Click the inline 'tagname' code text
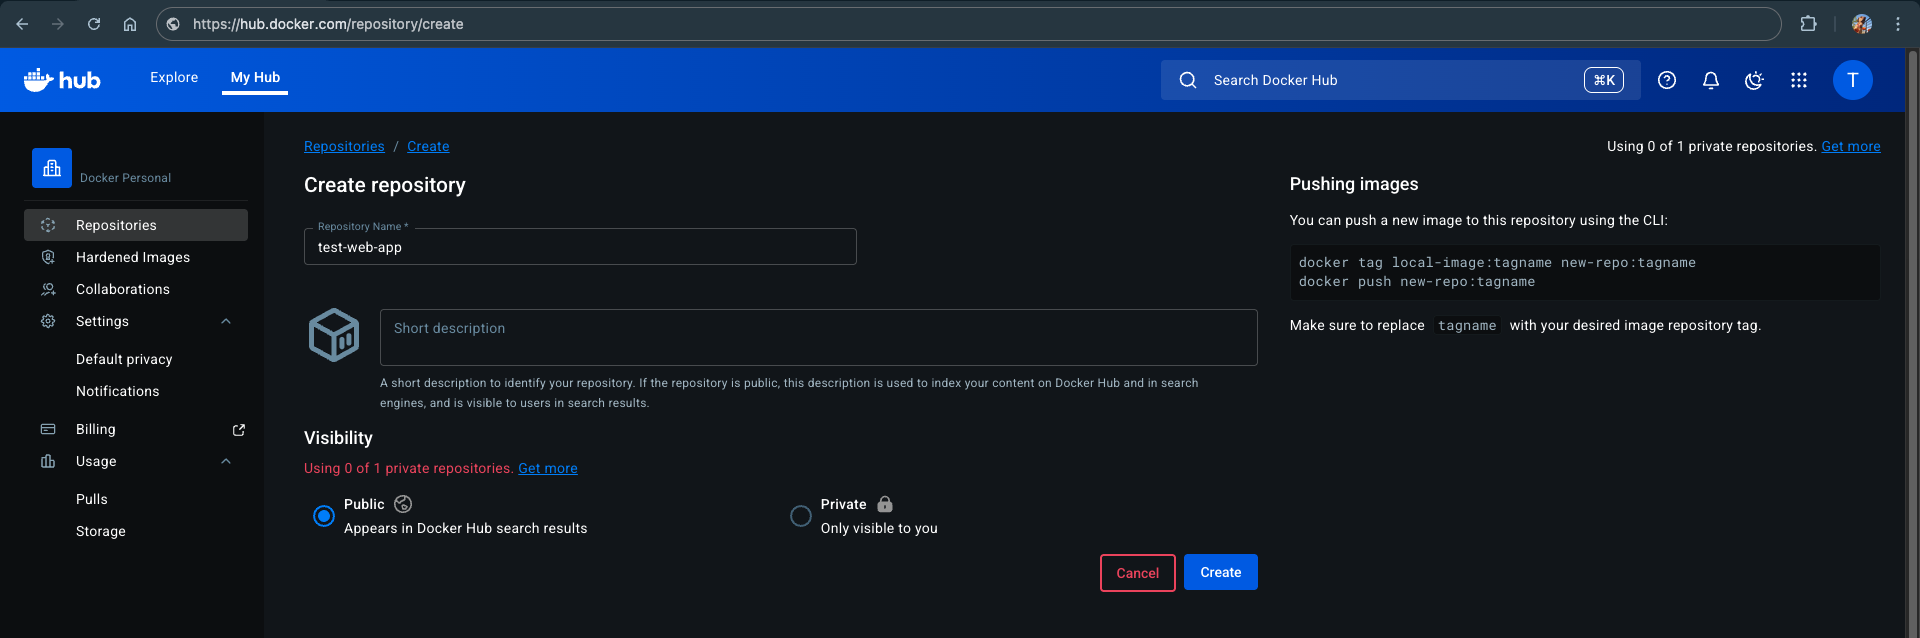1920x638 pixels. coord(1467,326)
